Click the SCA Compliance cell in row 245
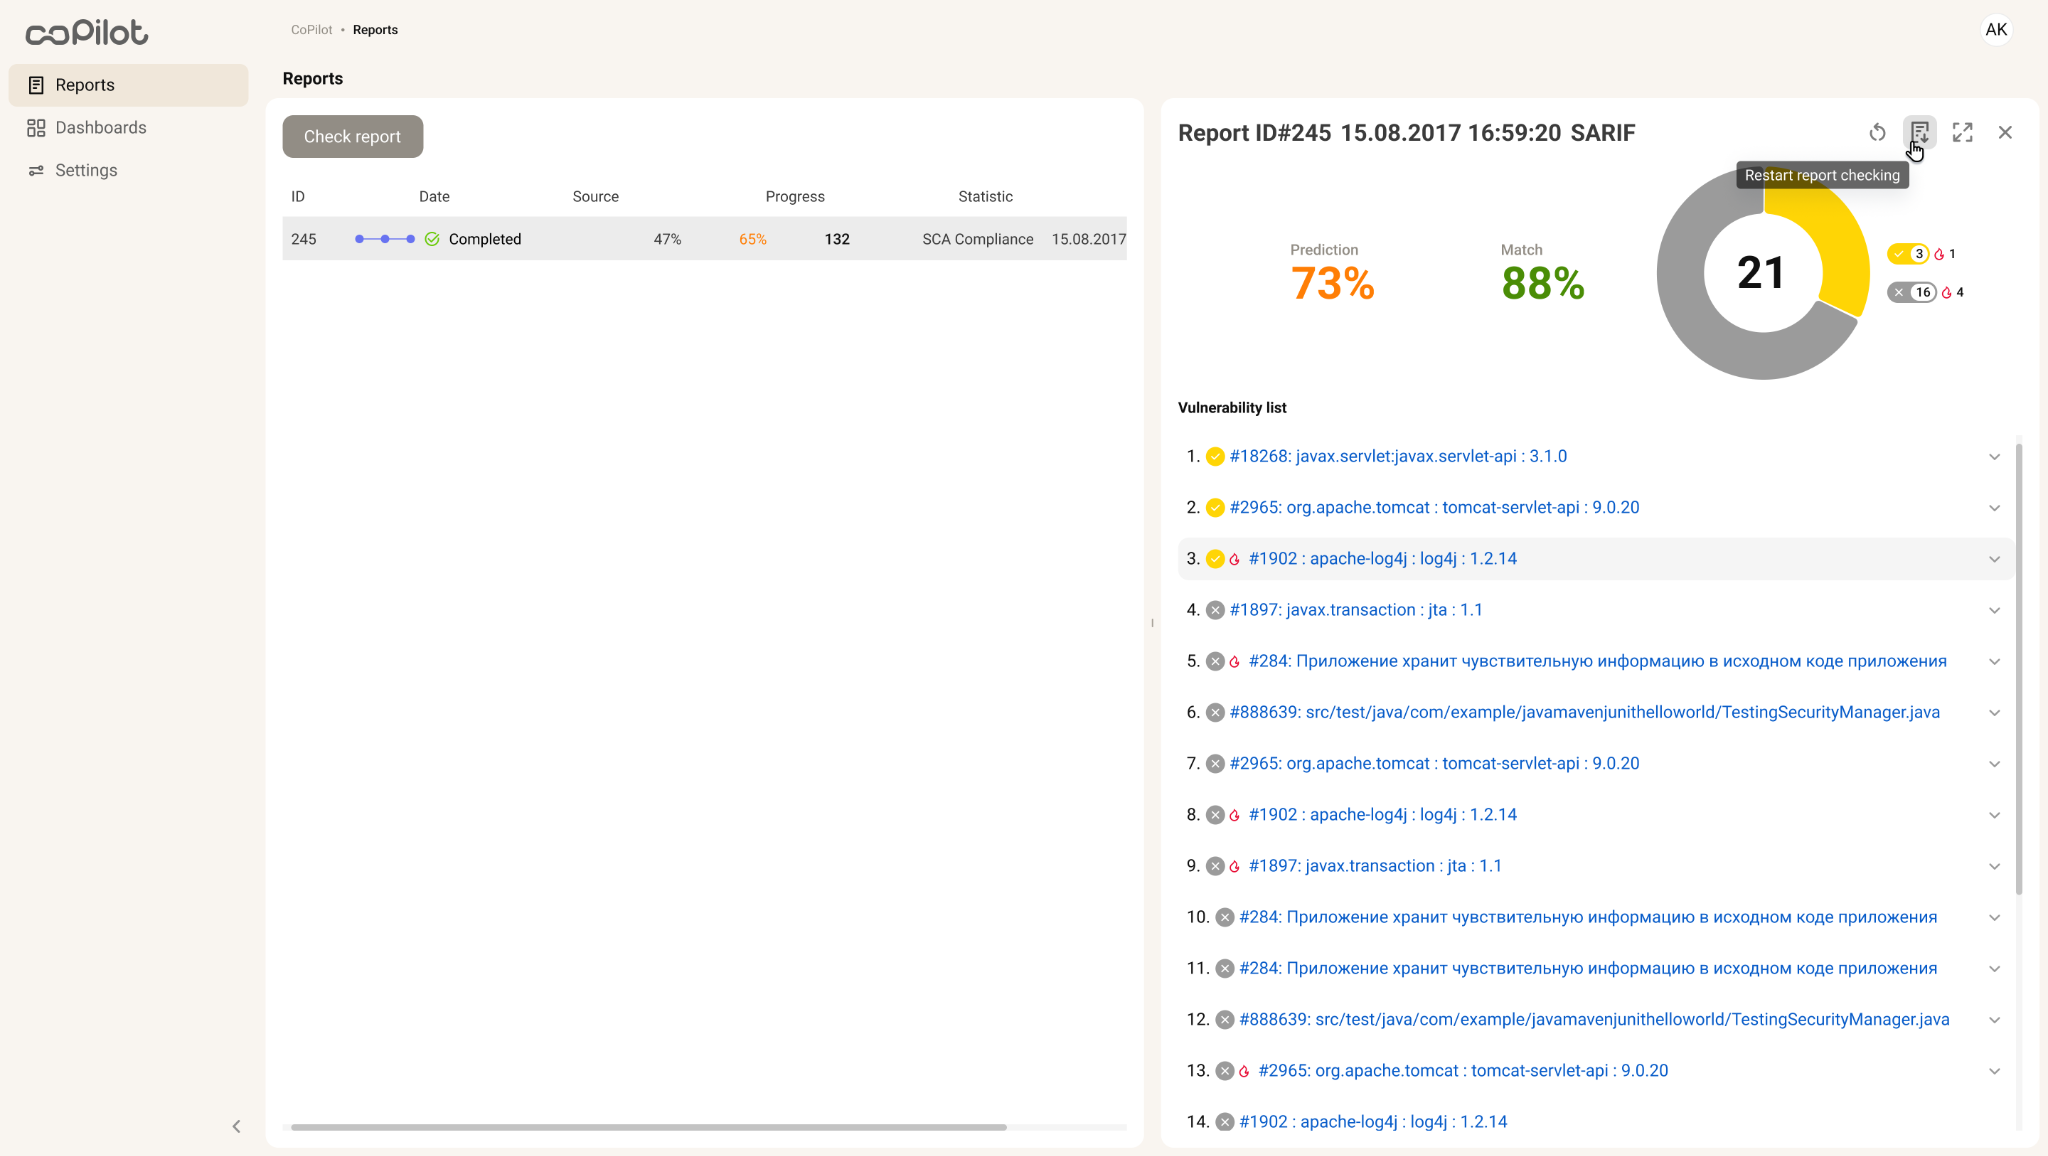Screen dimensions: 2048x1156 [x=977, y=239]
